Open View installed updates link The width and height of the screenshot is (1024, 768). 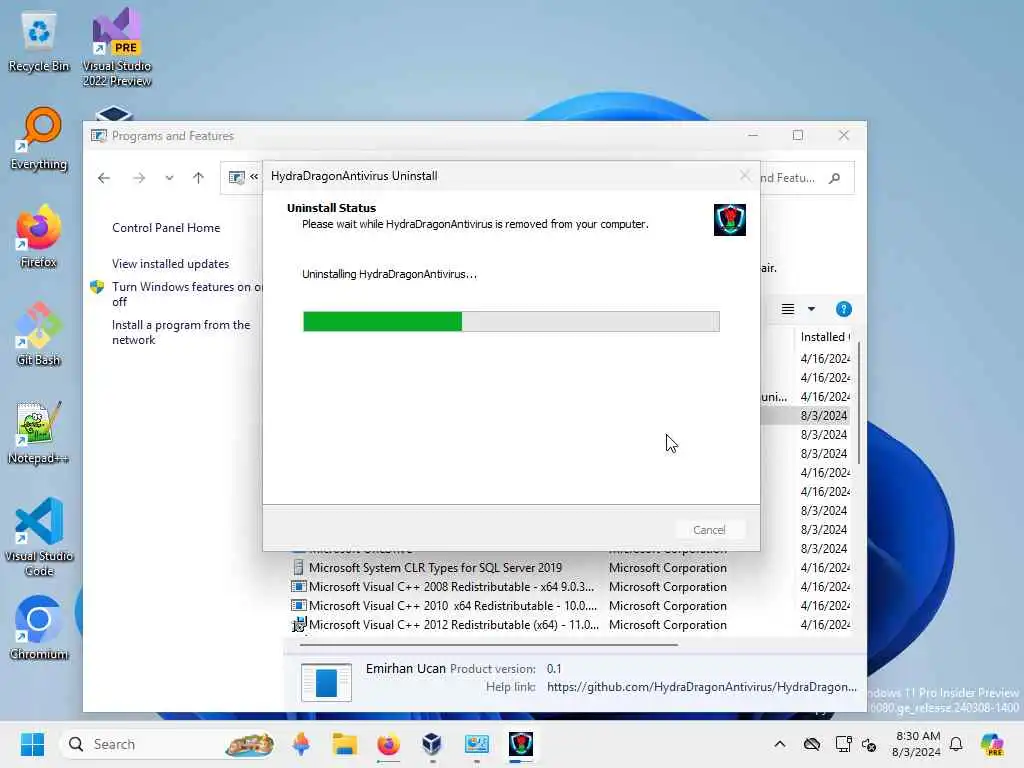[170, 264]
